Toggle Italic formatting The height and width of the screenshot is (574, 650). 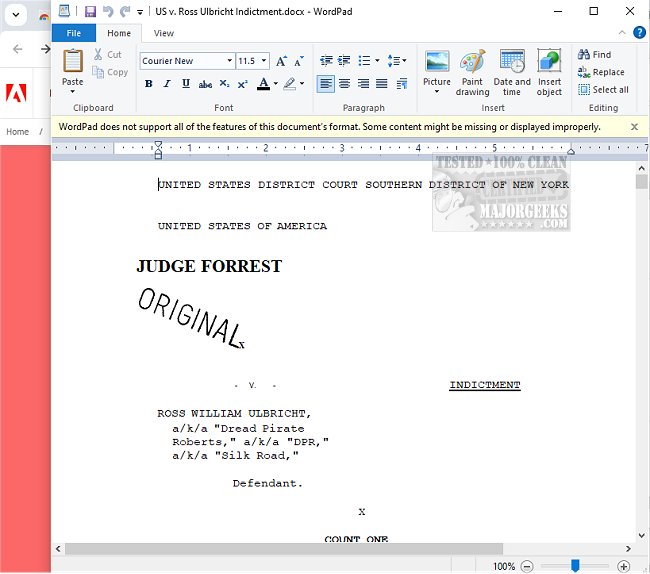point(167,84)
